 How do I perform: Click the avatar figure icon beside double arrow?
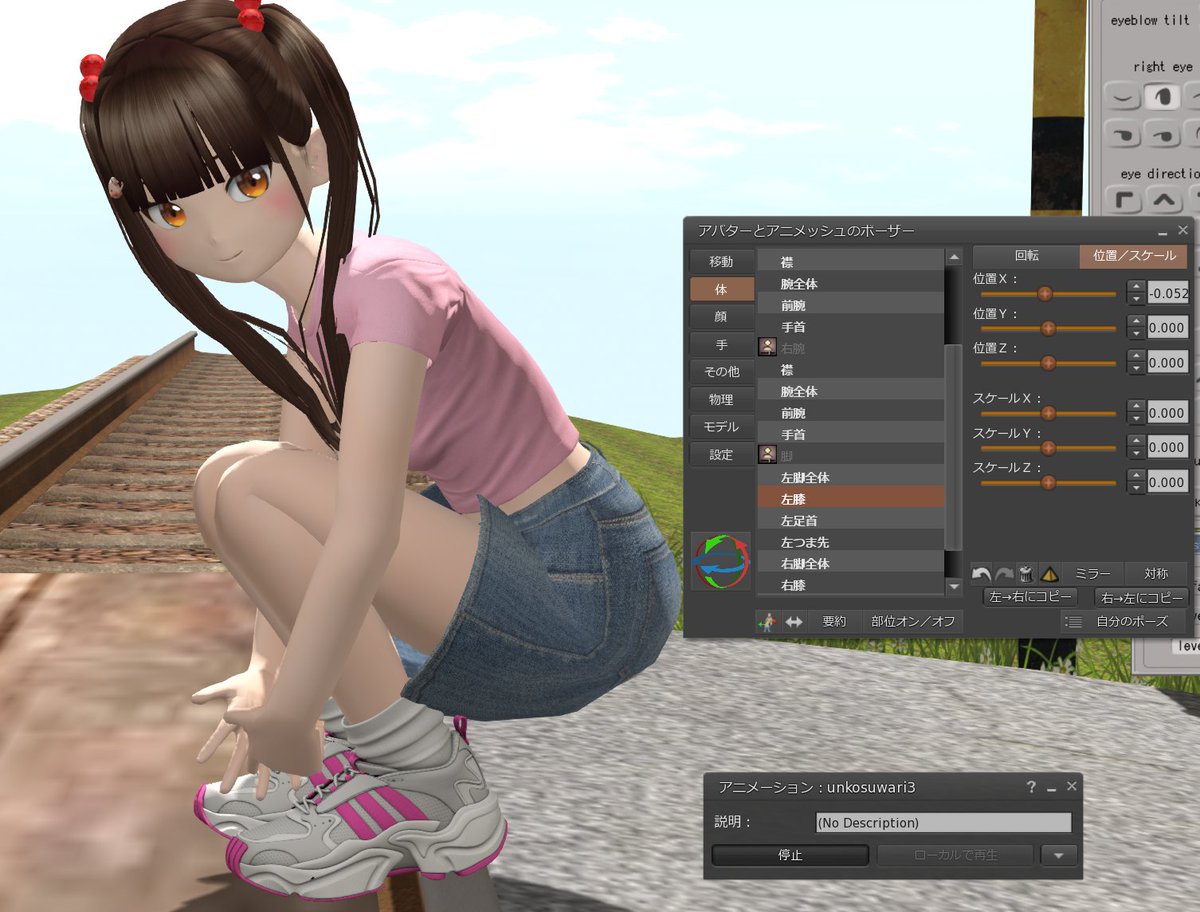point(768,622)
